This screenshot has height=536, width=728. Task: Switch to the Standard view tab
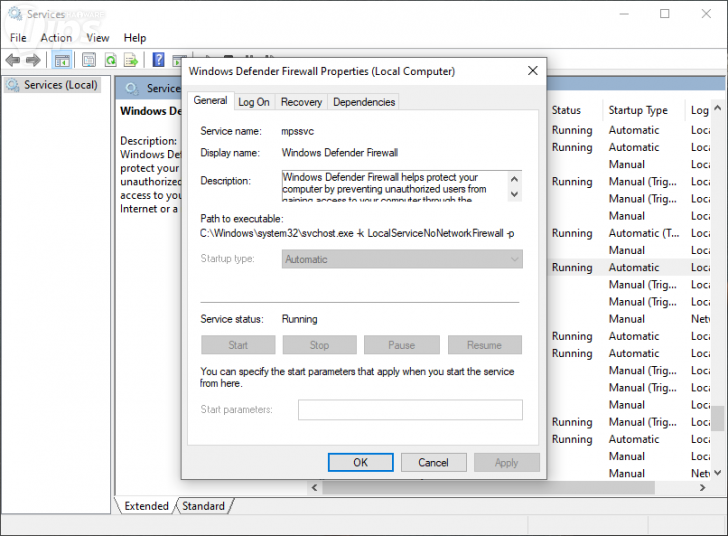pyautogui.click(x=203, y=506)
